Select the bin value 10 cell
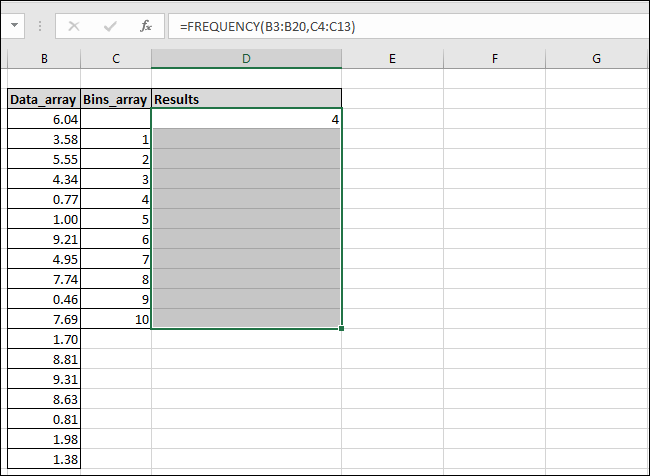The image size is (650, 476). pos(116,319)
